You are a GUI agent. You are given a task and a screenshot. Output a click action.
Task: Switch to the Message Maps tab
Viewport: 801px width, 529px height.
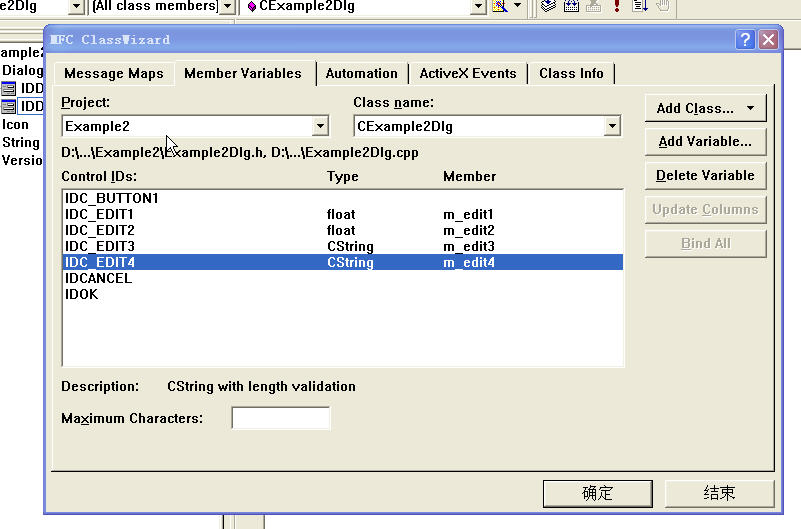(x=113, y=74)
